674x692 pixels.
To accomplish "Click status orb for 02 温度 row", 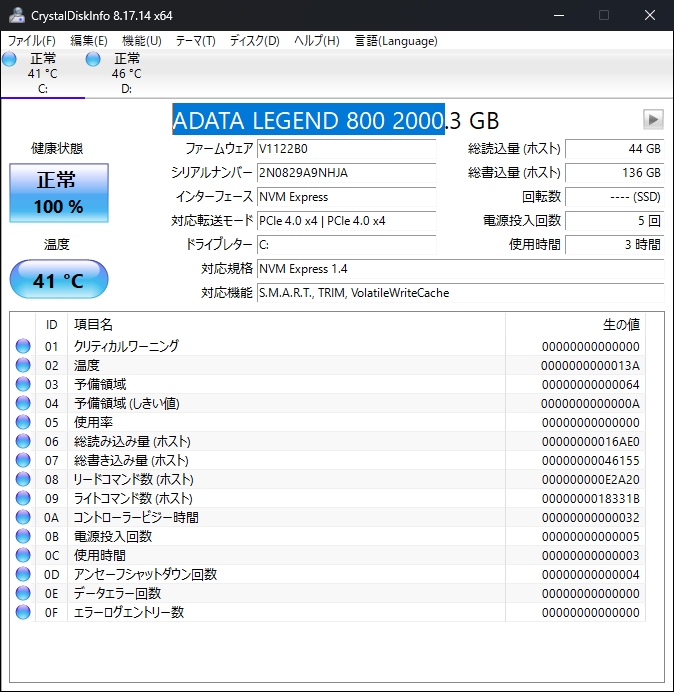I will (x=23, y=365).
